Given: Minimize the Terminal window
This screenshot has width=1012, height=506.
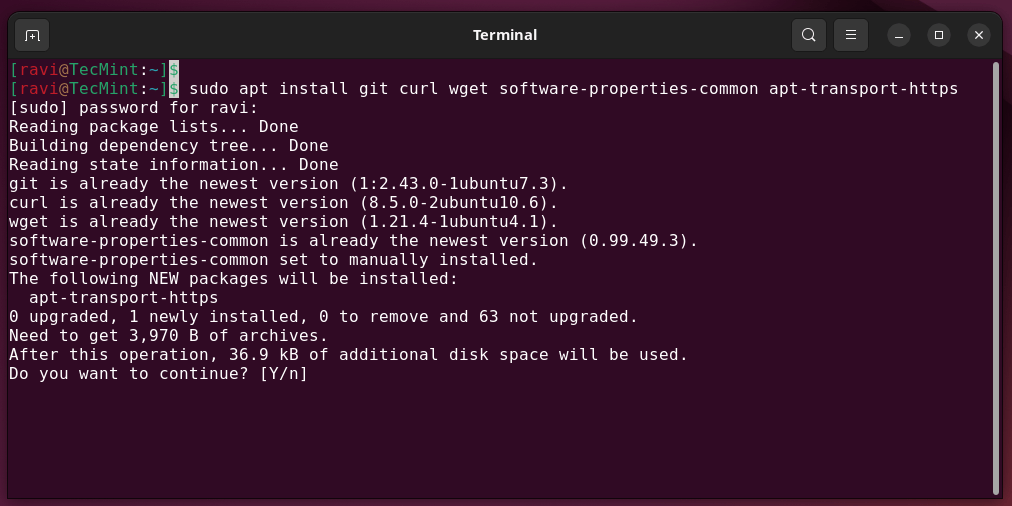Looking at the screenshot, I should [899, 36].
